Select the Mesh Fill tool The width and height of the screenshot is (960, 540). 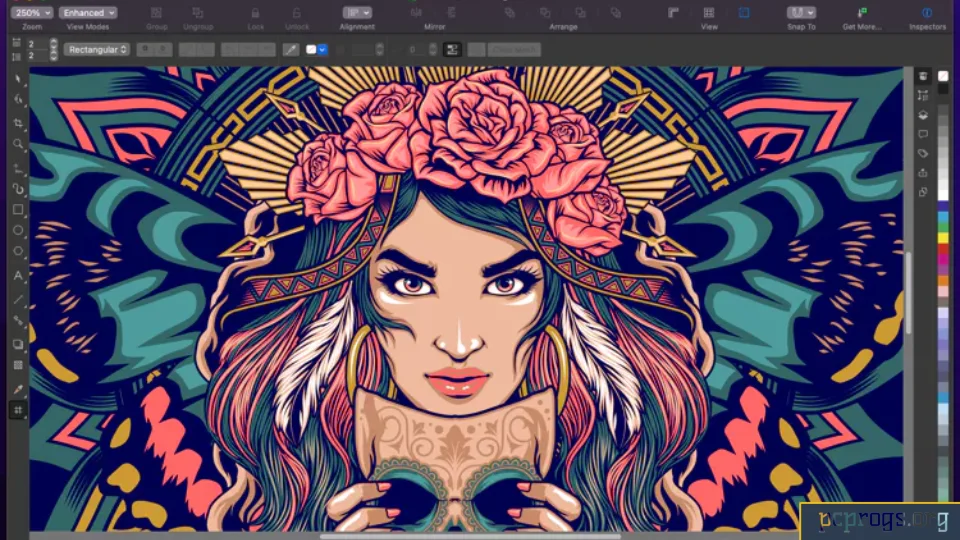pos(18,410)
